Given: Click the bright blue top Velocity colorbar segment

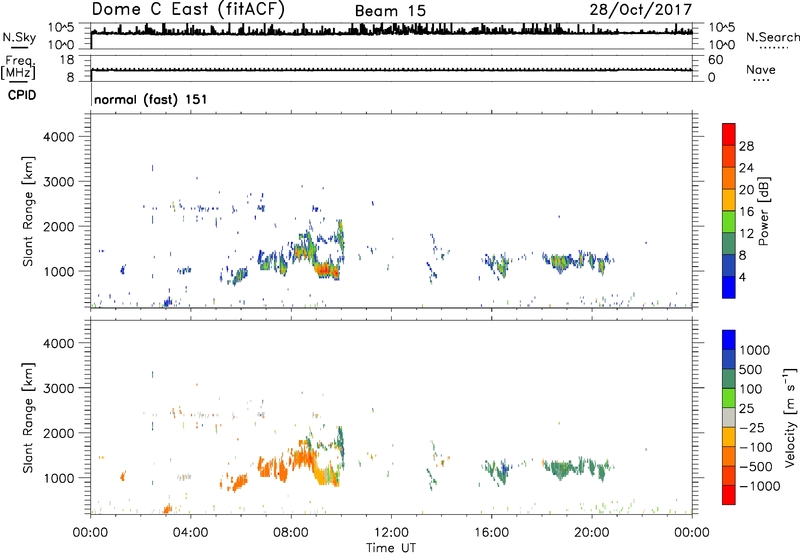Looking at the screenshot, I should (729, 340).
